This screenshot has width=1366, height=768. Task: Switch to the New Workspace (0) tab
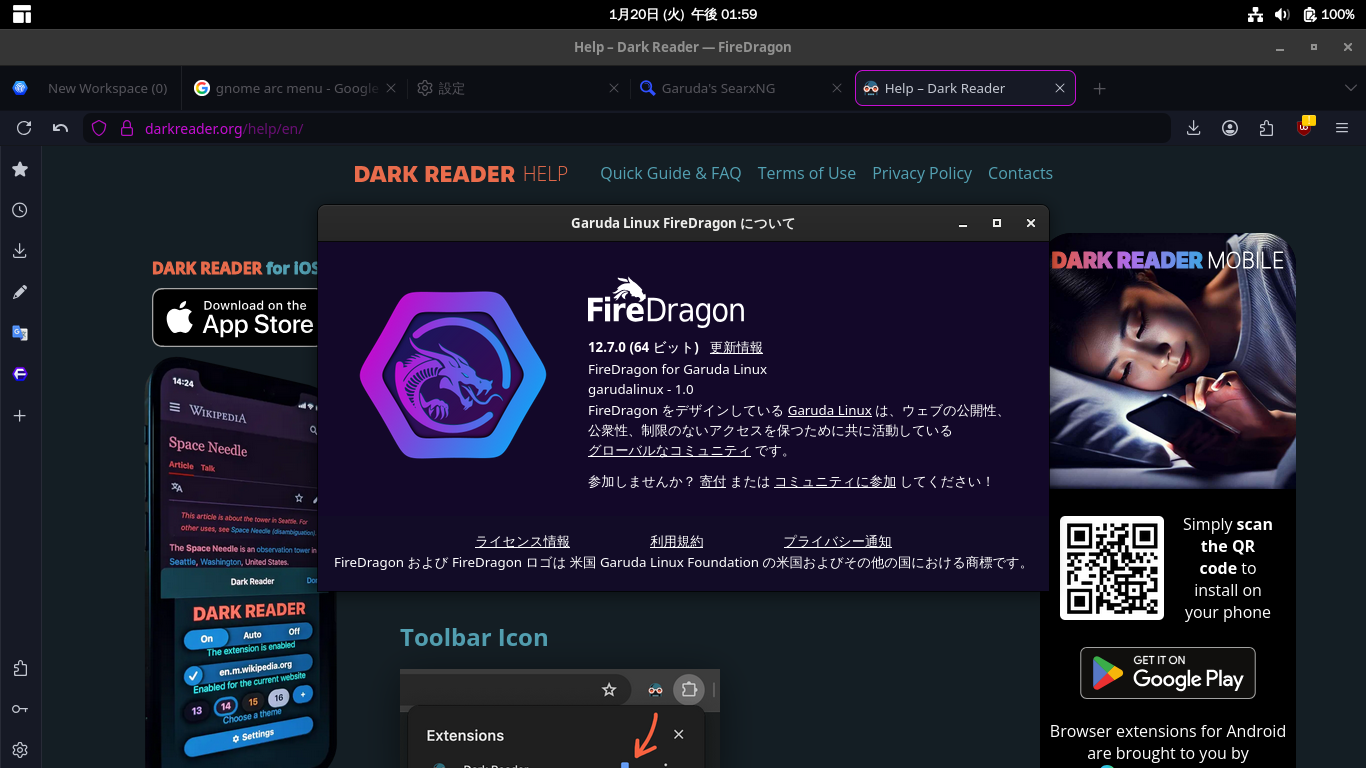[x=92, y=88]
